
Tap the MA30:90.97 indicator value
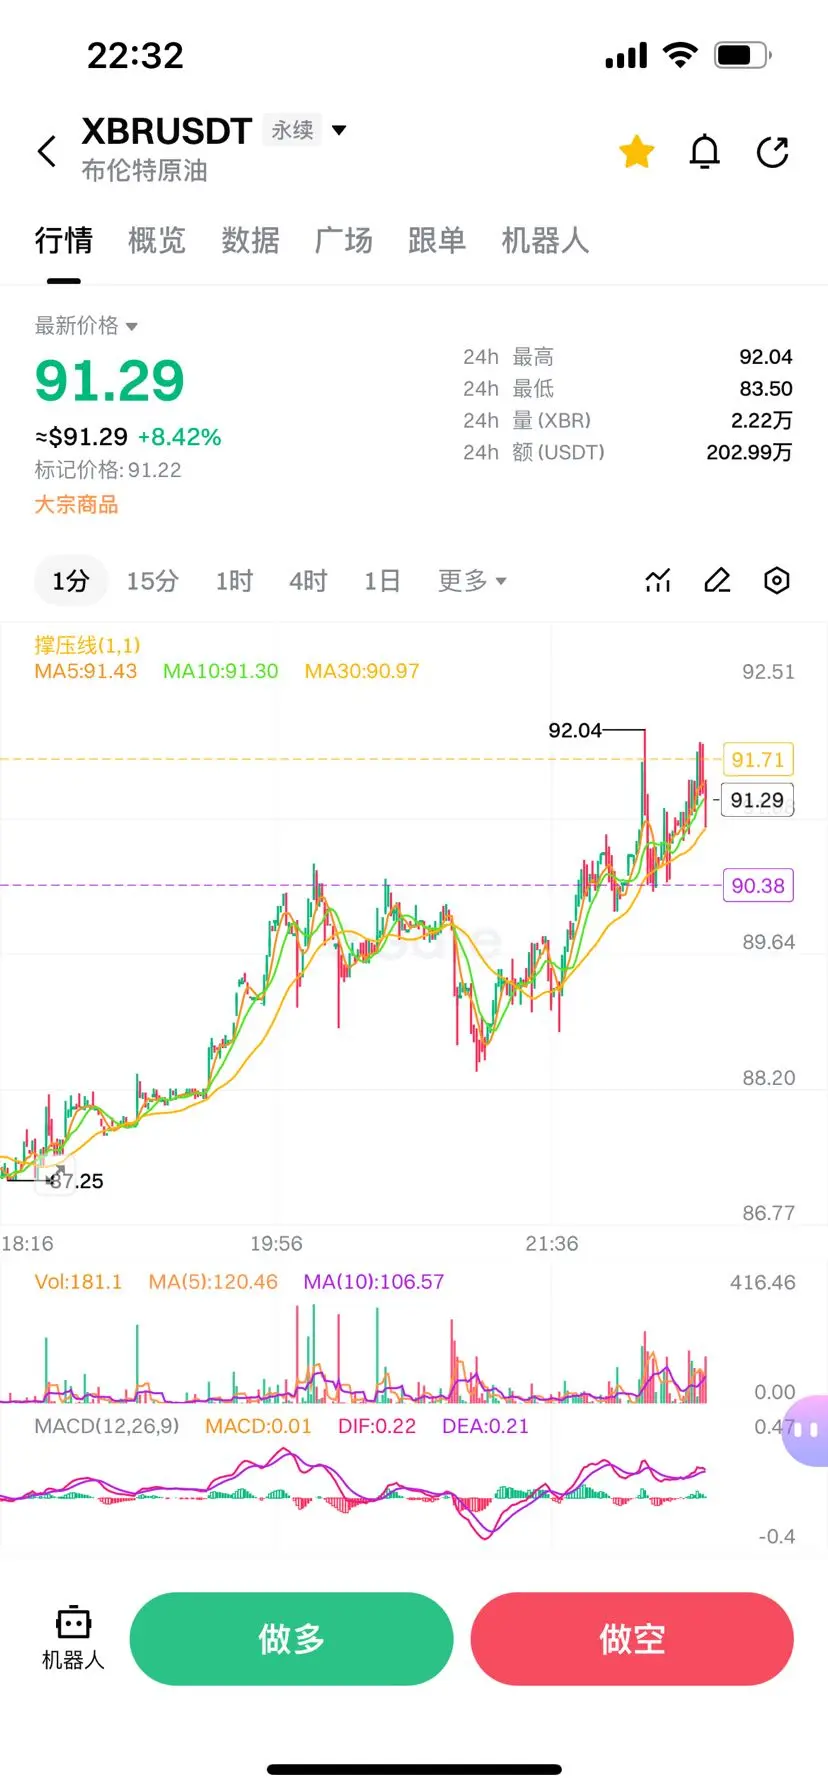362,671
